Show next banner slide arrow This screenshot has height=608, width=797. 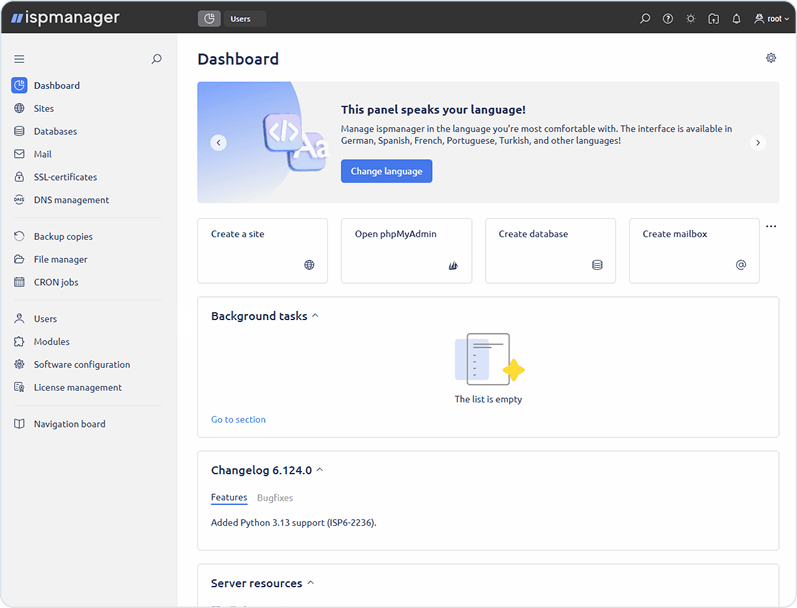(758, 143)
